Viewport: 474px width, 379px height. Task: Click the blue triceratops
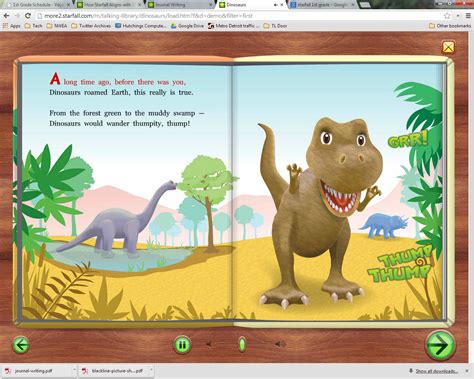(x=384, y=227)
